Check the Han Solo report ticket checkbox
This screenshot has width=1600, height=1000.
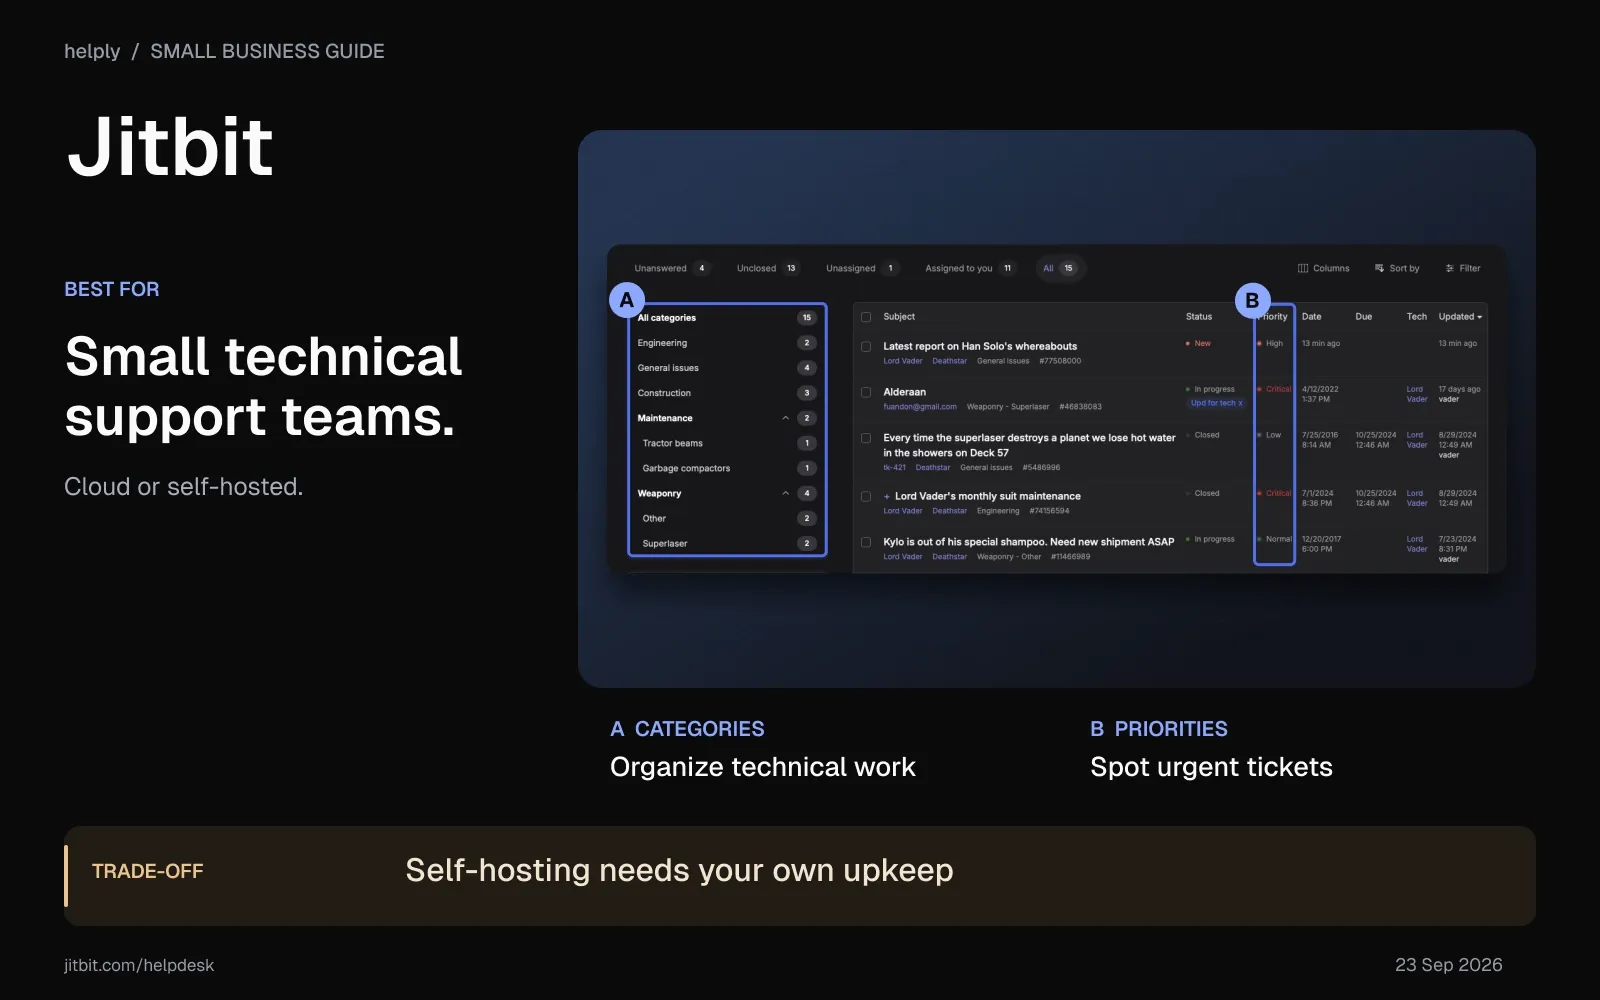pos(866,347)
